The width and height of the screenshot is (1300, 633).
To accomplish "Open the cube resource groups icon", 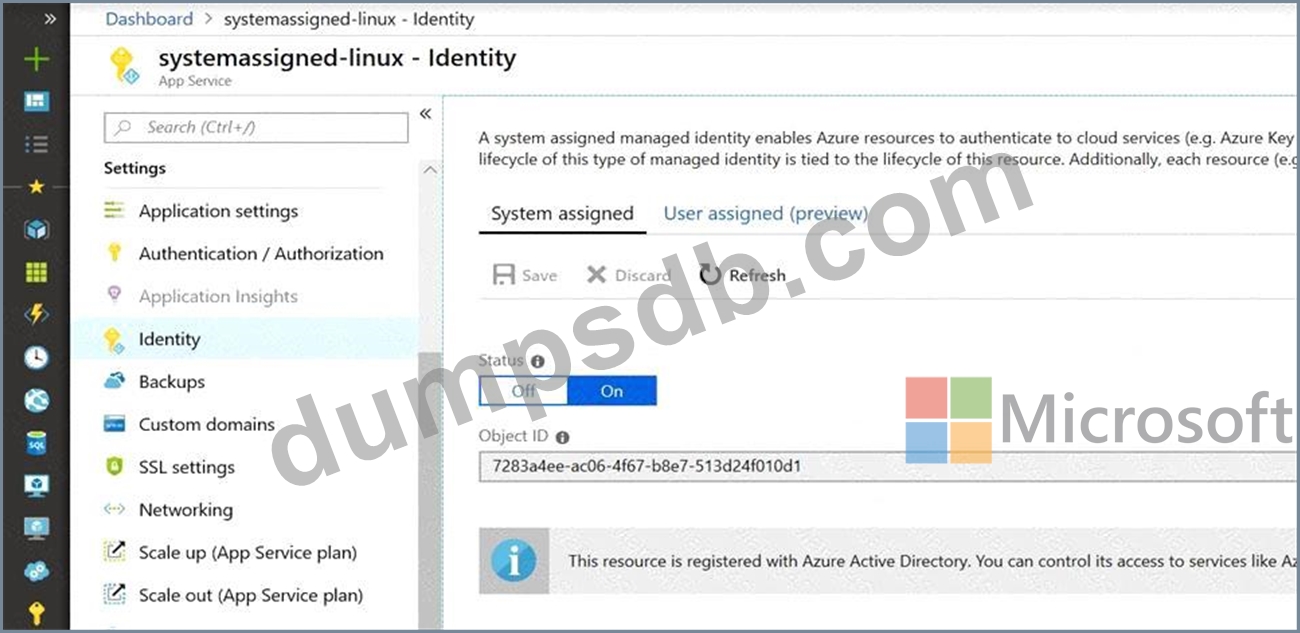I will pos(36,230).
